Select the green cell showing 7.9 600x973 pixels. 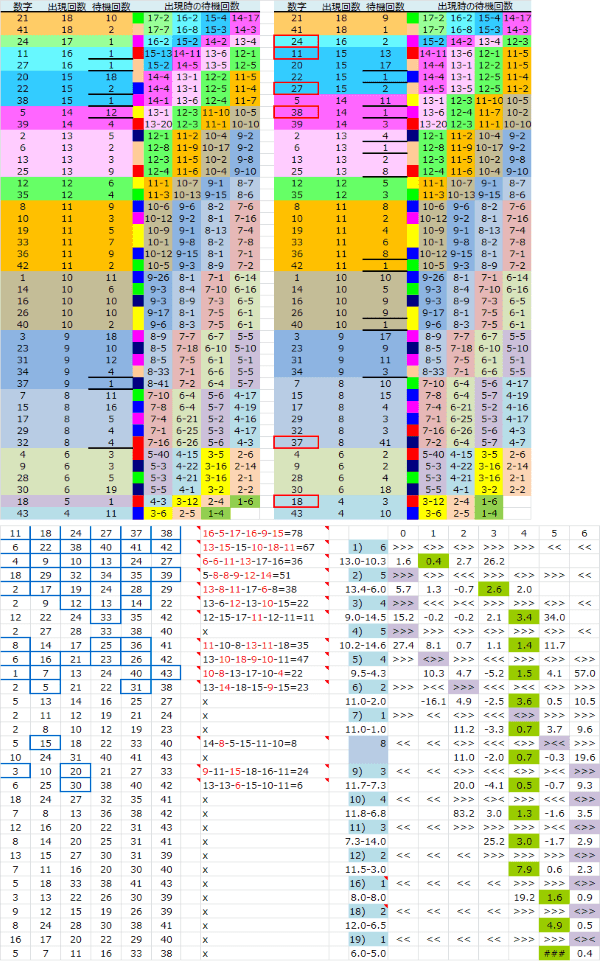(524, 869)
